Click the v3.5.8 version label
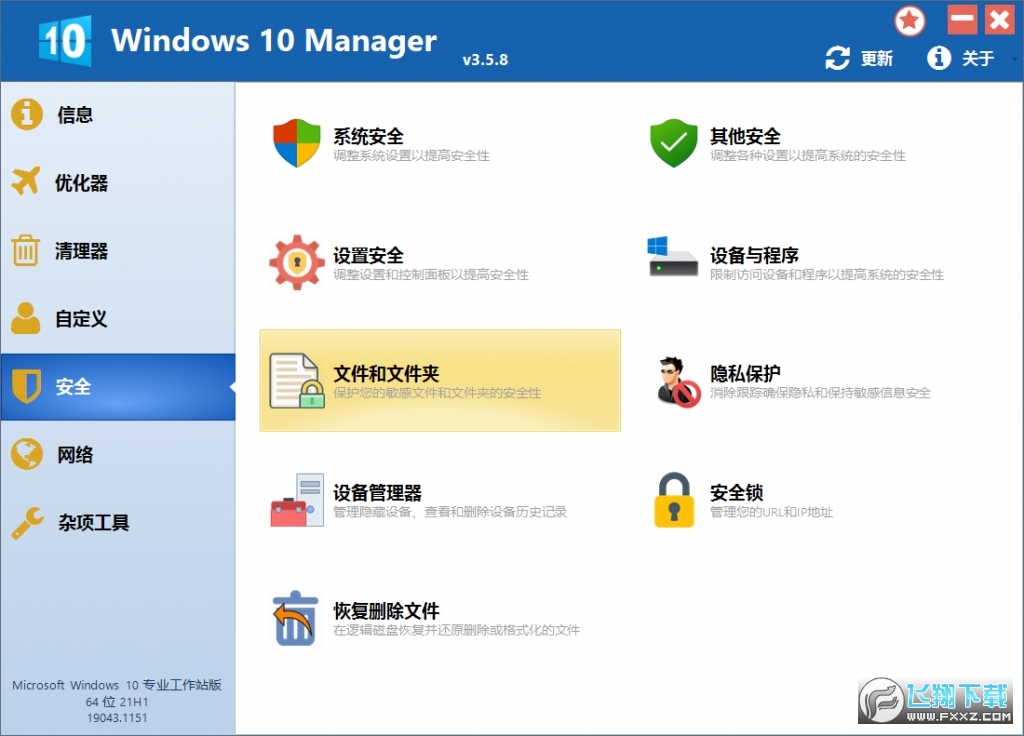The image size is (1024, 736). [485, 59]
